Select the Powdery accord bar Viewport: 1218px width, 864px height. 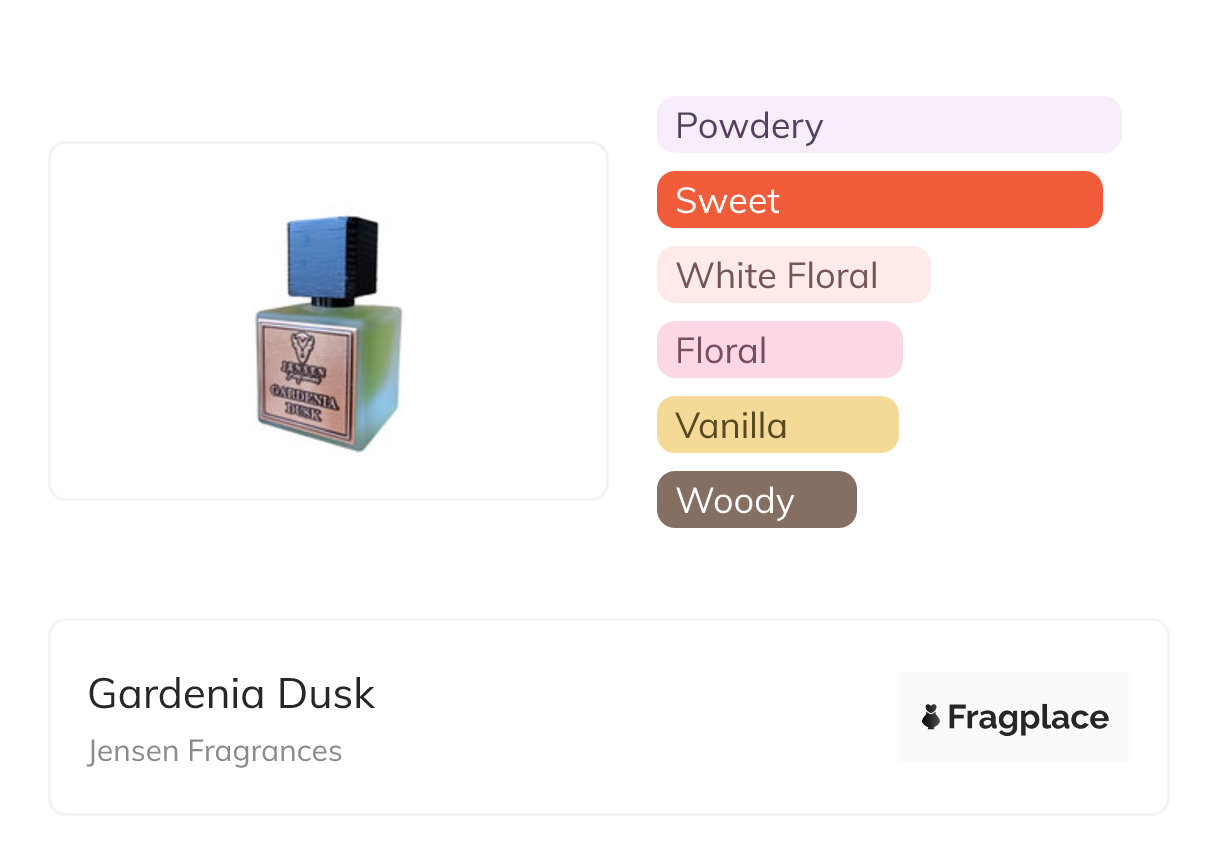click(x=888, y=125)
